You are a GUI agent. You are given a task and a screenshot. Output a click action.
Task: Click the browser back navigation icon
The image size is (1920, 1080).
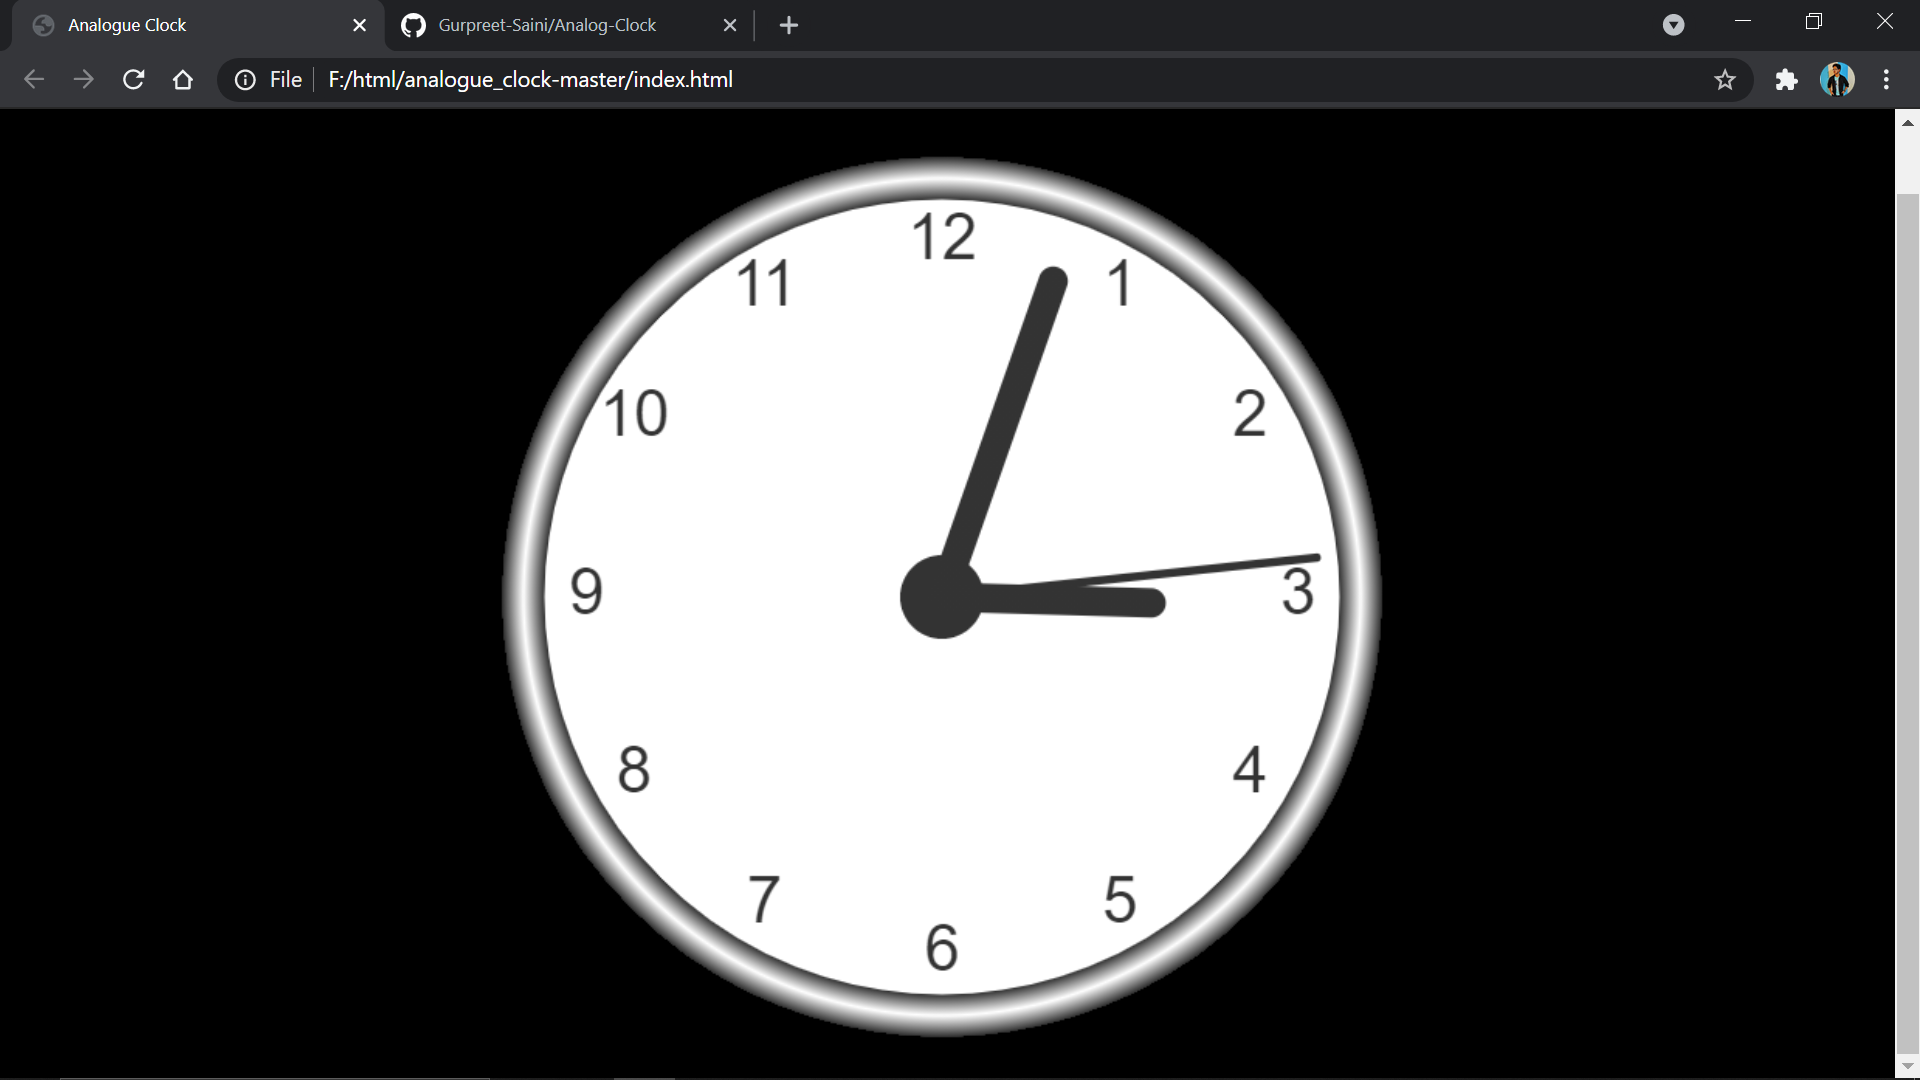coord(32,79)
